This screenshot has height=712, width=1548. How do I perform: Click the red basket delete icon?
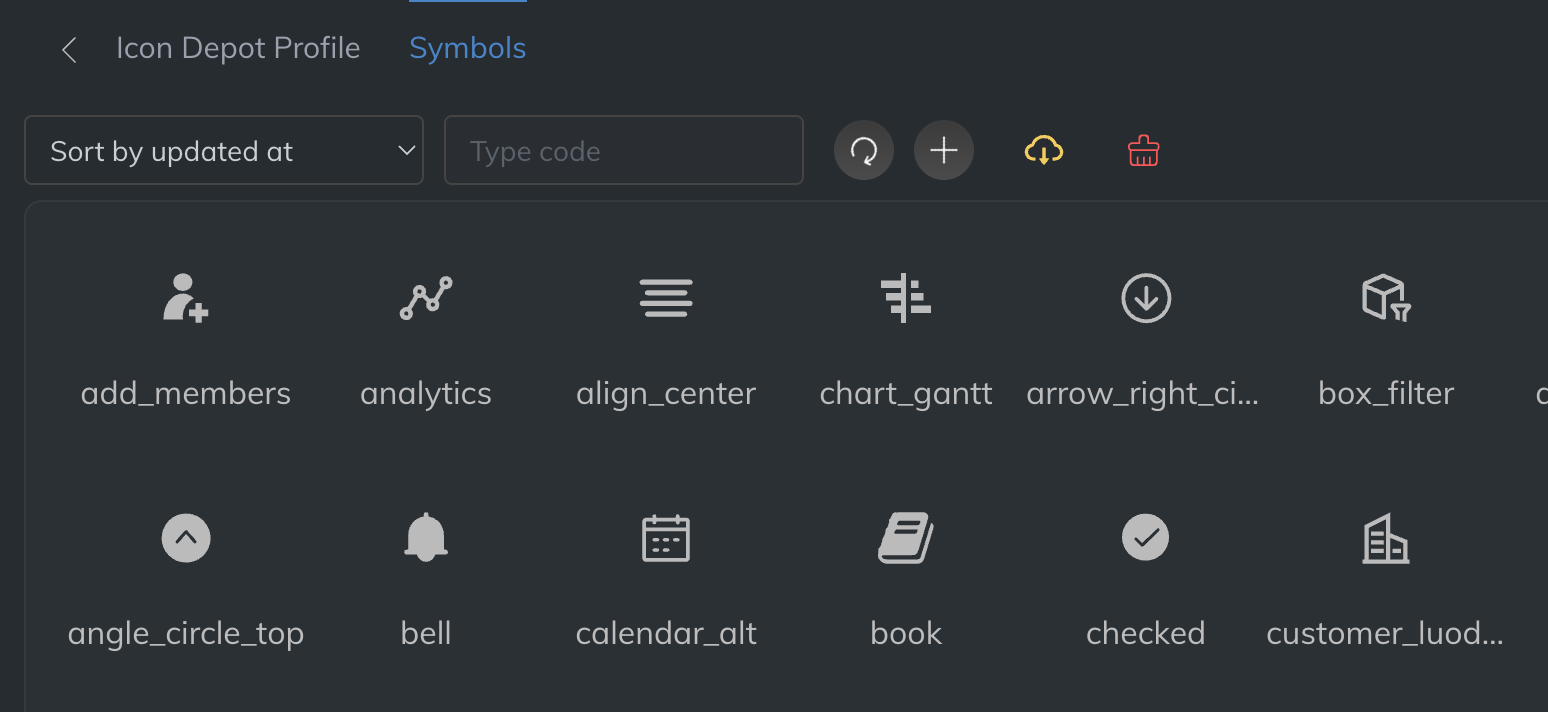tap(1143, 151)
